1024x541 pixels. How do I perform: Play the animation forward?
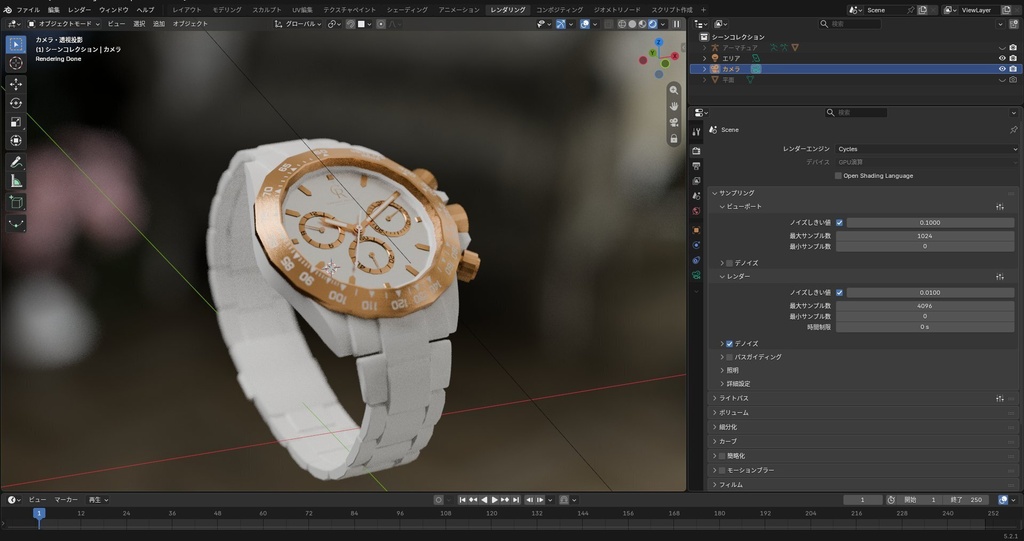494,500
